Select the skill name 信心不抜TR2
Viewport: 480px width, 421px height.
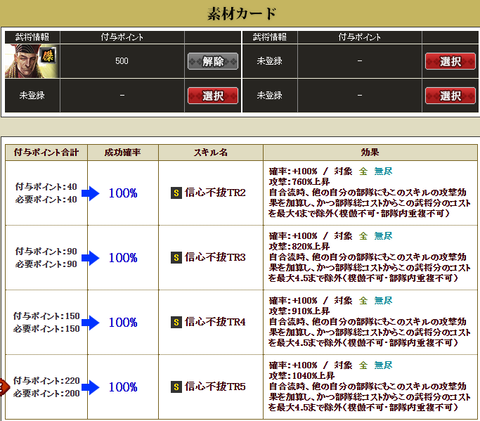[x=215, y=193]
